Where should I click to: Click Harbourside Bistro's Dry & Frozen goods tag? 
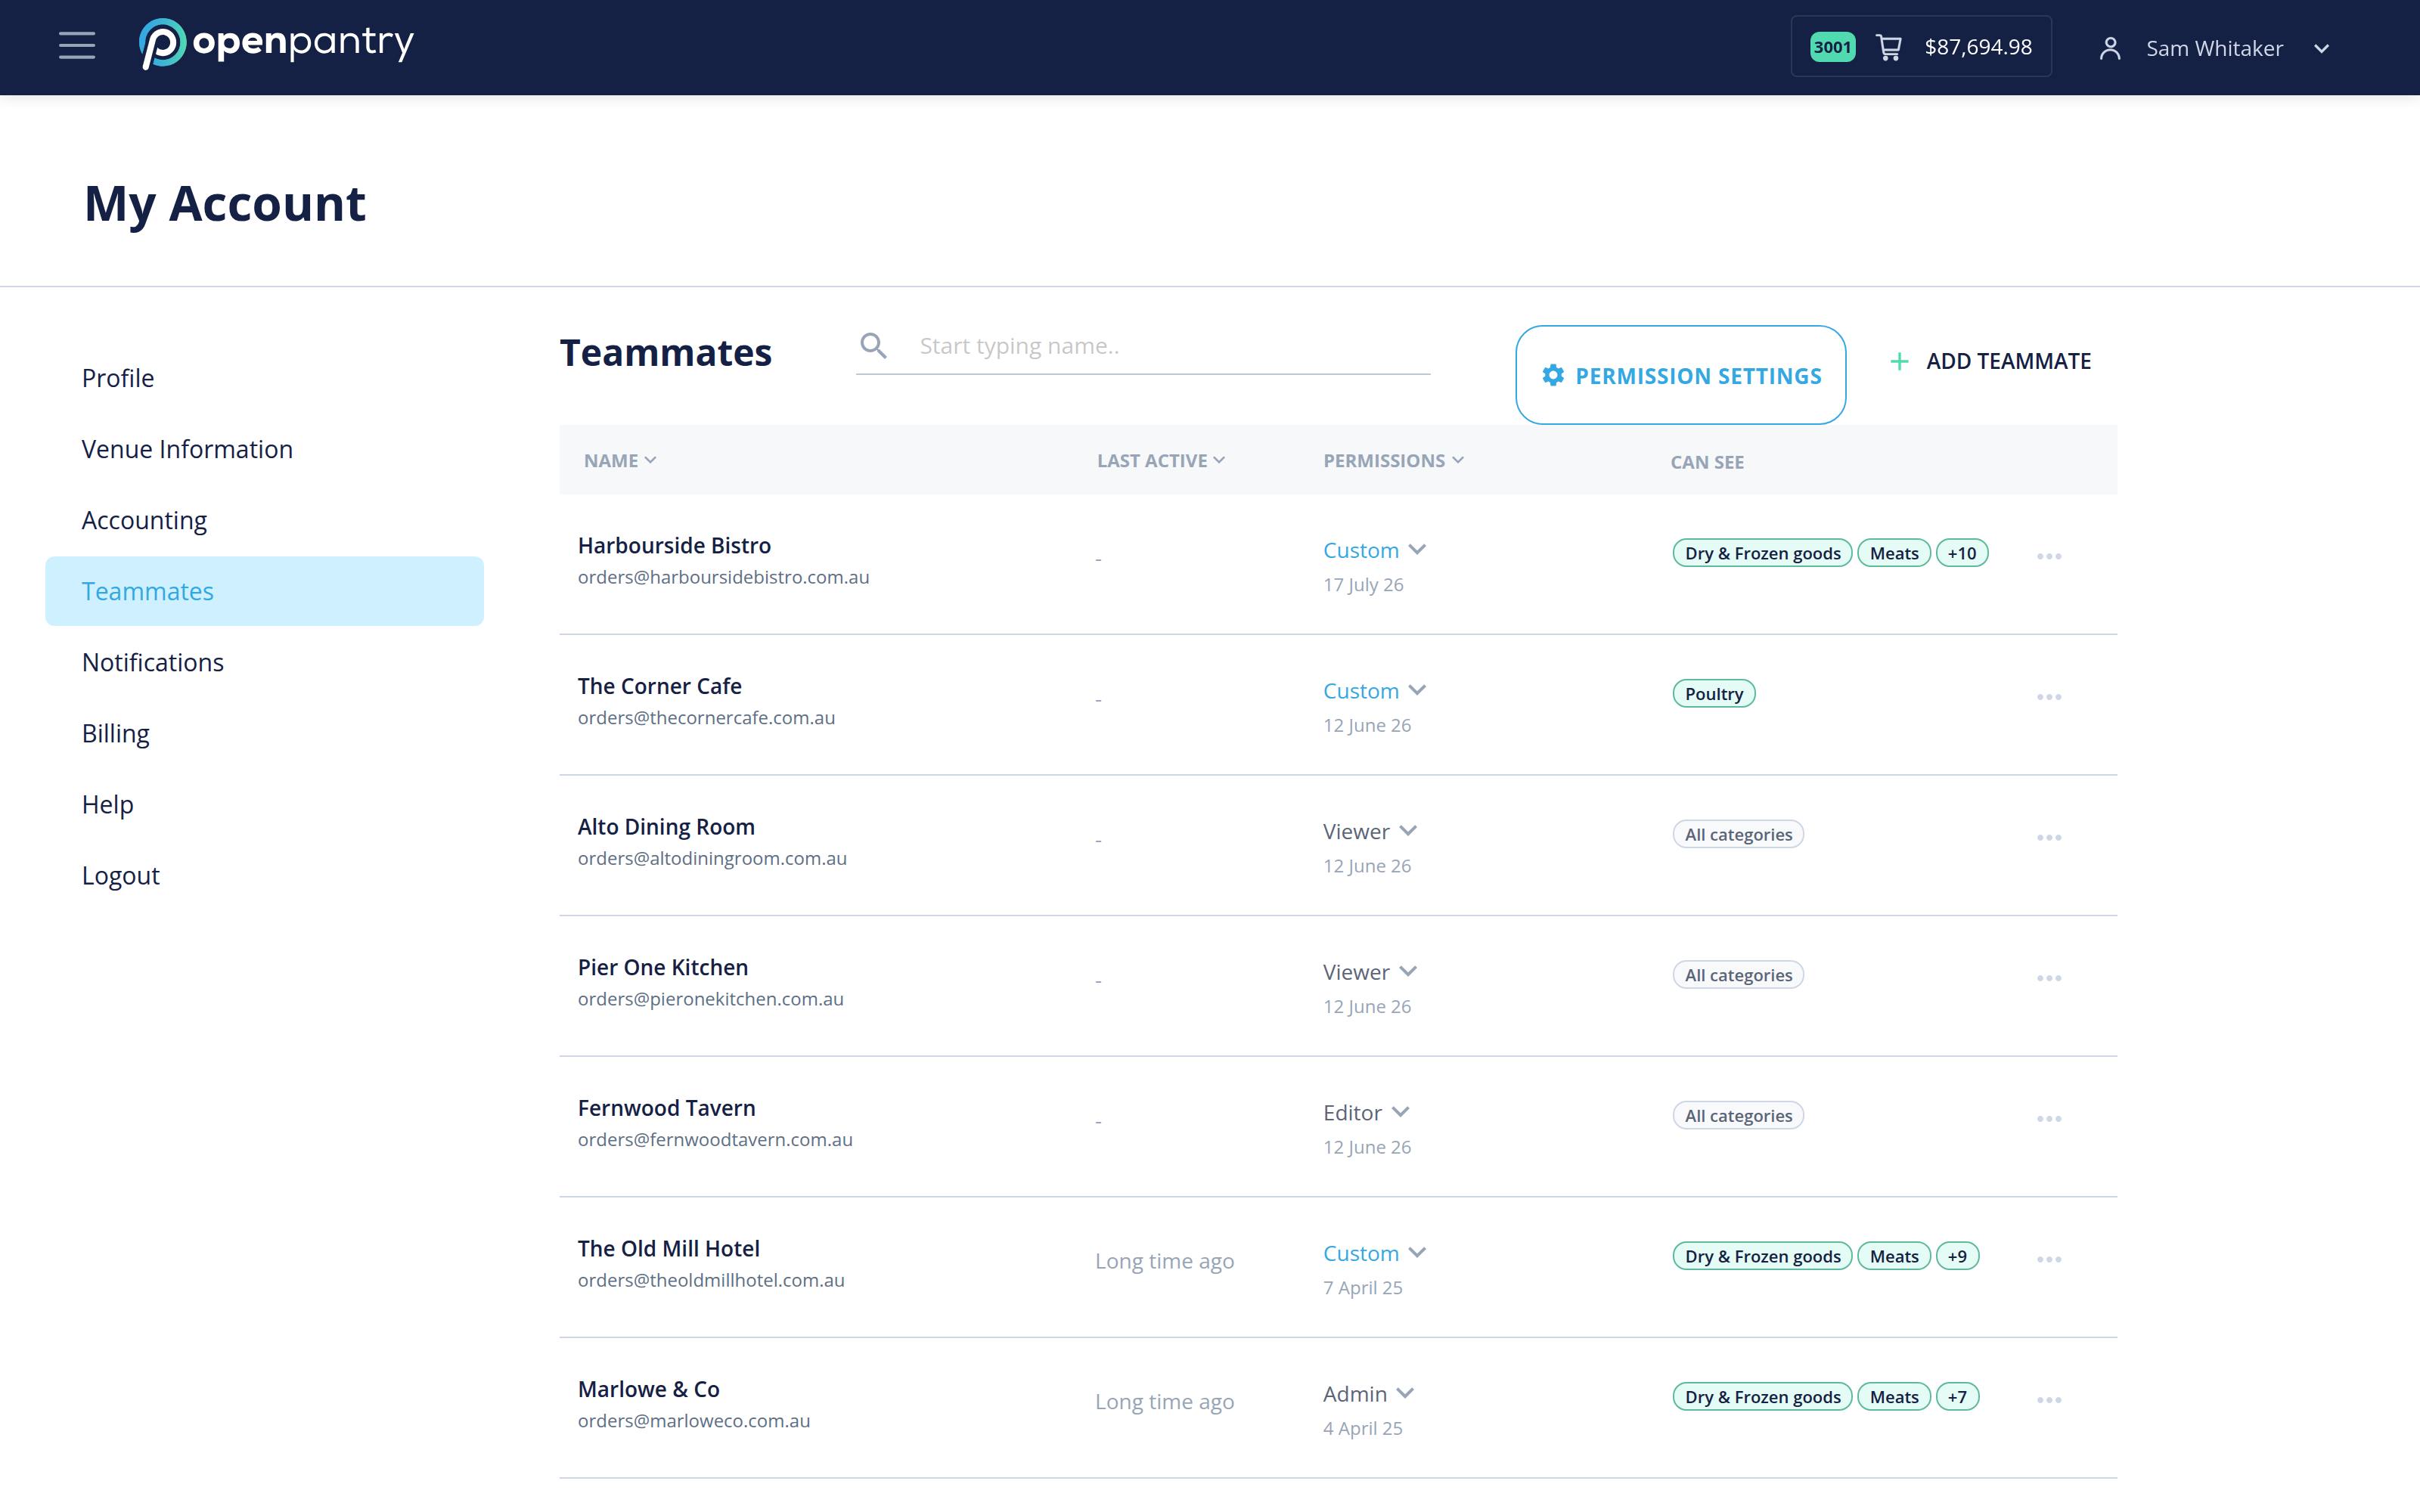pyautogui.click(x=1762, y=553)
